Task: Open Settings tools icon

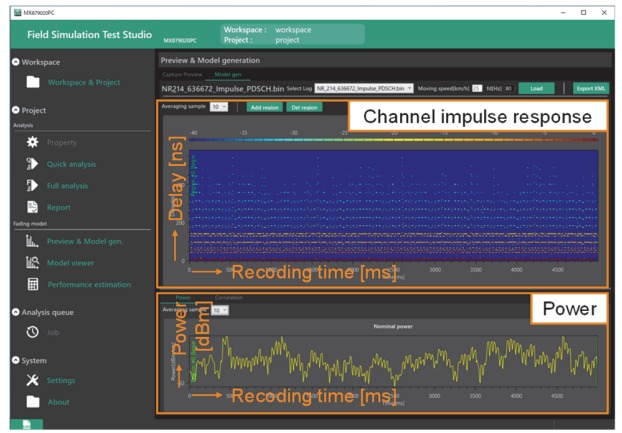Action: 33,380
